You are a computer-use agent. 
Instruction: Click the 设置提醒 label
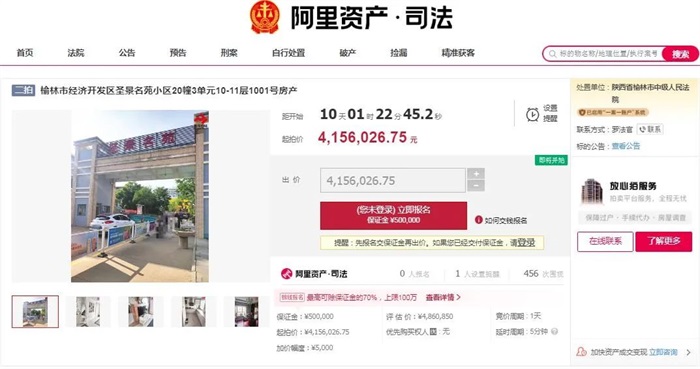point(550,113)
